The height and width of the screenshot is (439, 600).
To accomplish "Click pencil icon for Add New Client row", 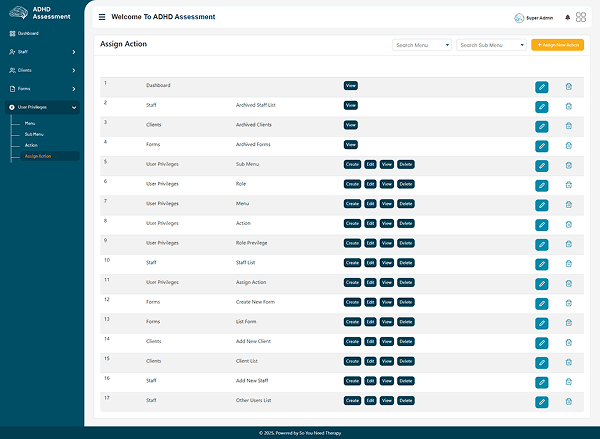I will pyautogui.click(x=541, y=342).
